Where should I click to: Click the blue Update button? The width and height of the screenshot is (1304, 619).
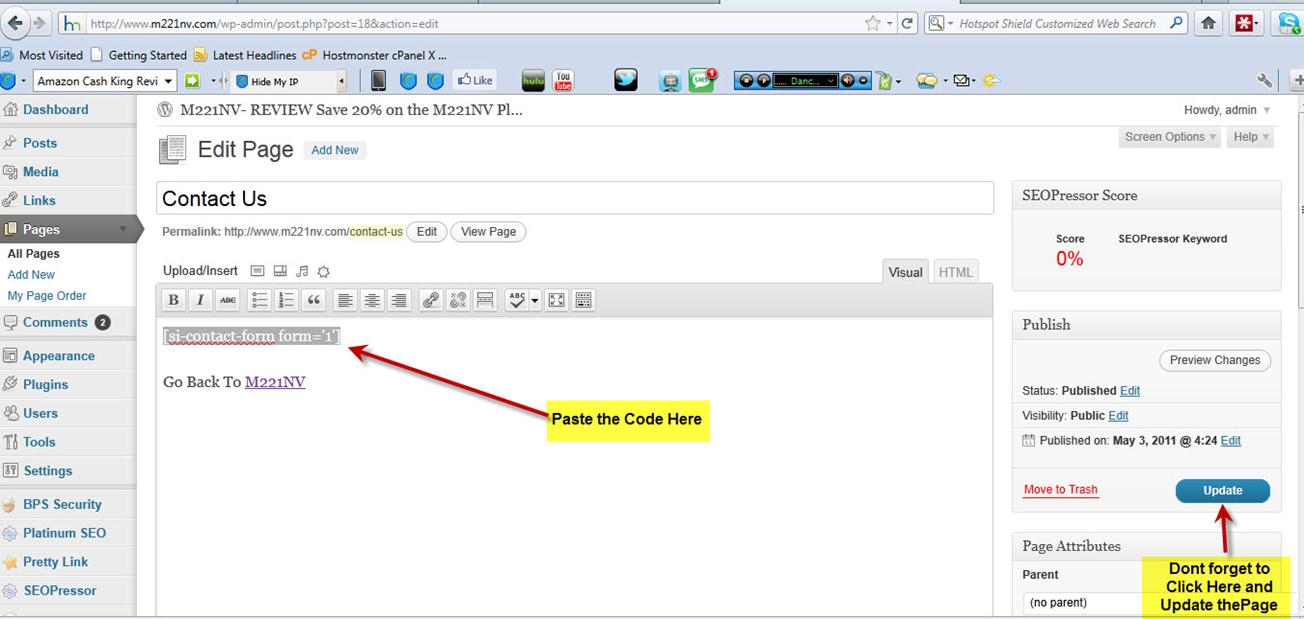1222,491
